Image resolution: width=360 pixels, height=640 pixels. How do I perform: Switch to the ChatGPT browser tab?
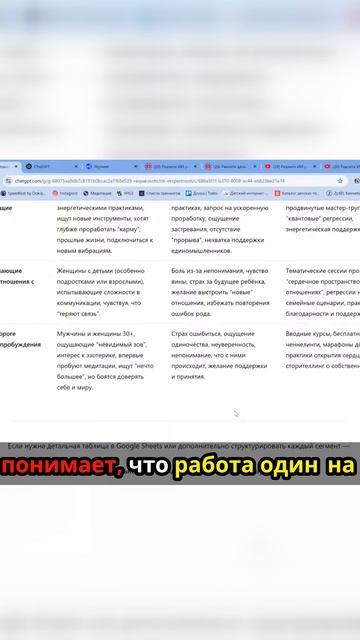51,167
